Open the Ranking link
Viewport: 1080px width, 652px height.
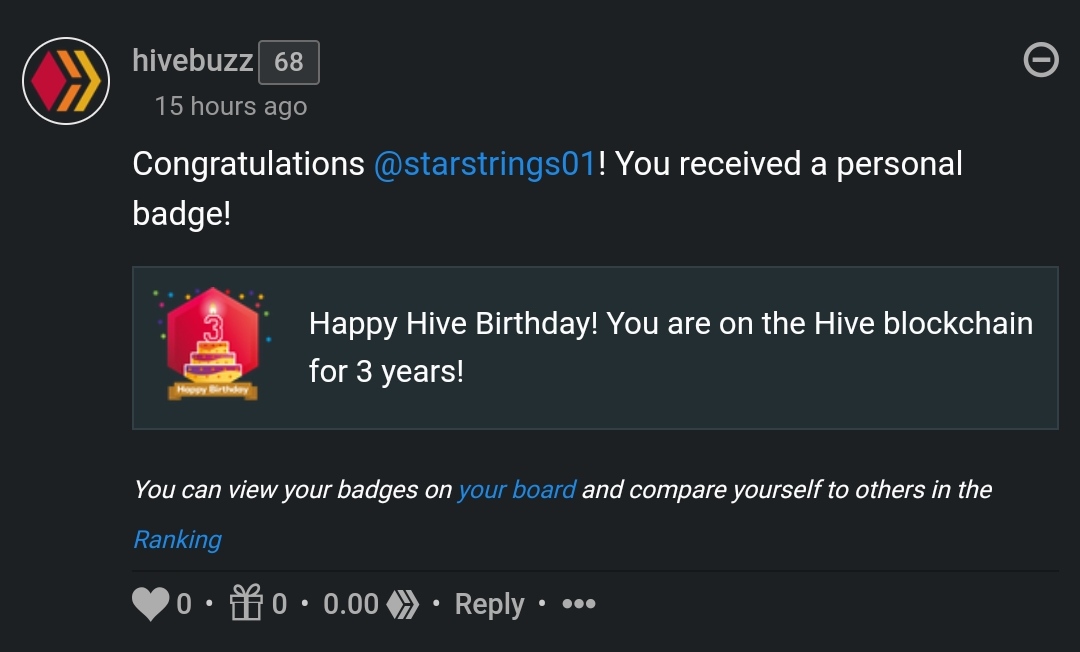coord(177,539)
